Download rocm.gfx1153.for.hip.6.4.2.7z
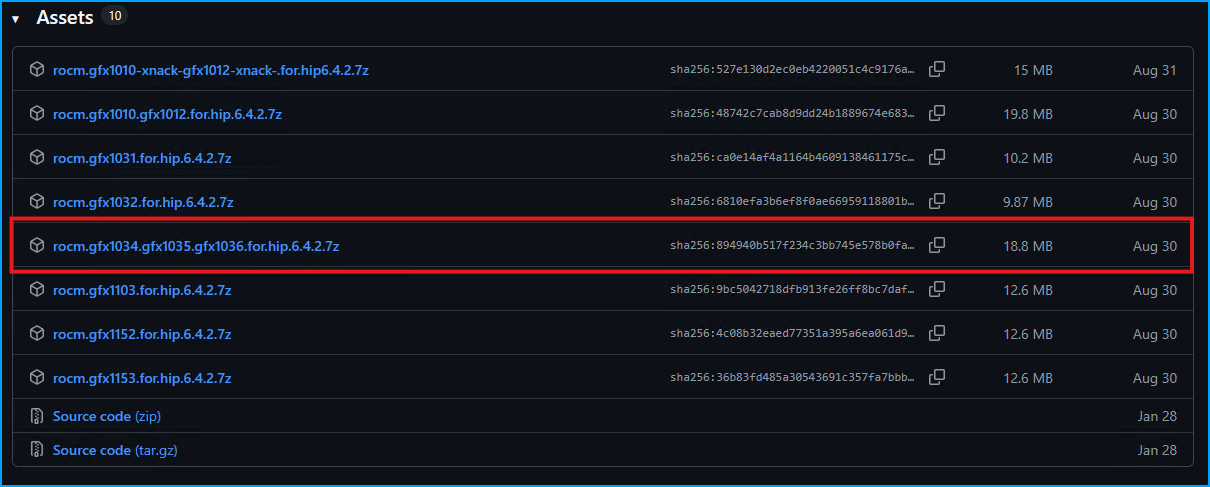The height and width of the screenshot is (487, 1210). 142,378
